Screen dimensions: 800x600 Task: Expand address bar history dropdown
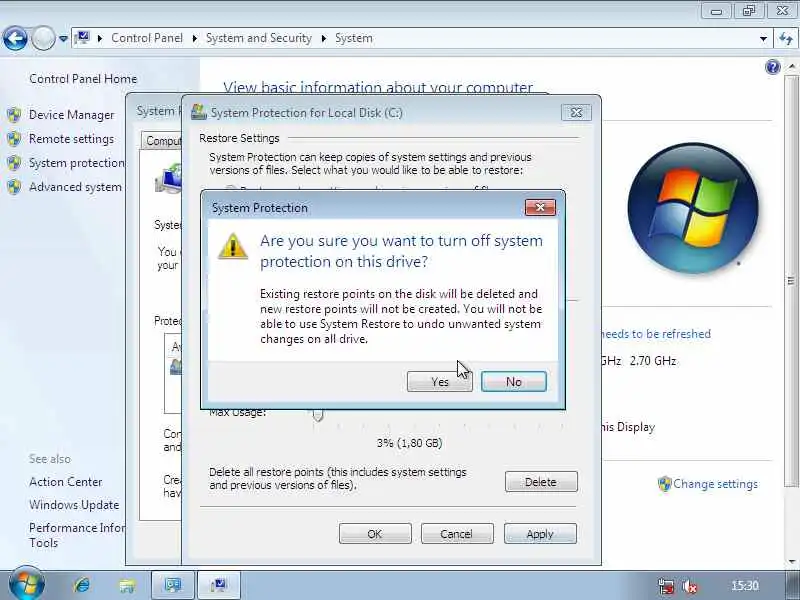click(x=763, y=38)
